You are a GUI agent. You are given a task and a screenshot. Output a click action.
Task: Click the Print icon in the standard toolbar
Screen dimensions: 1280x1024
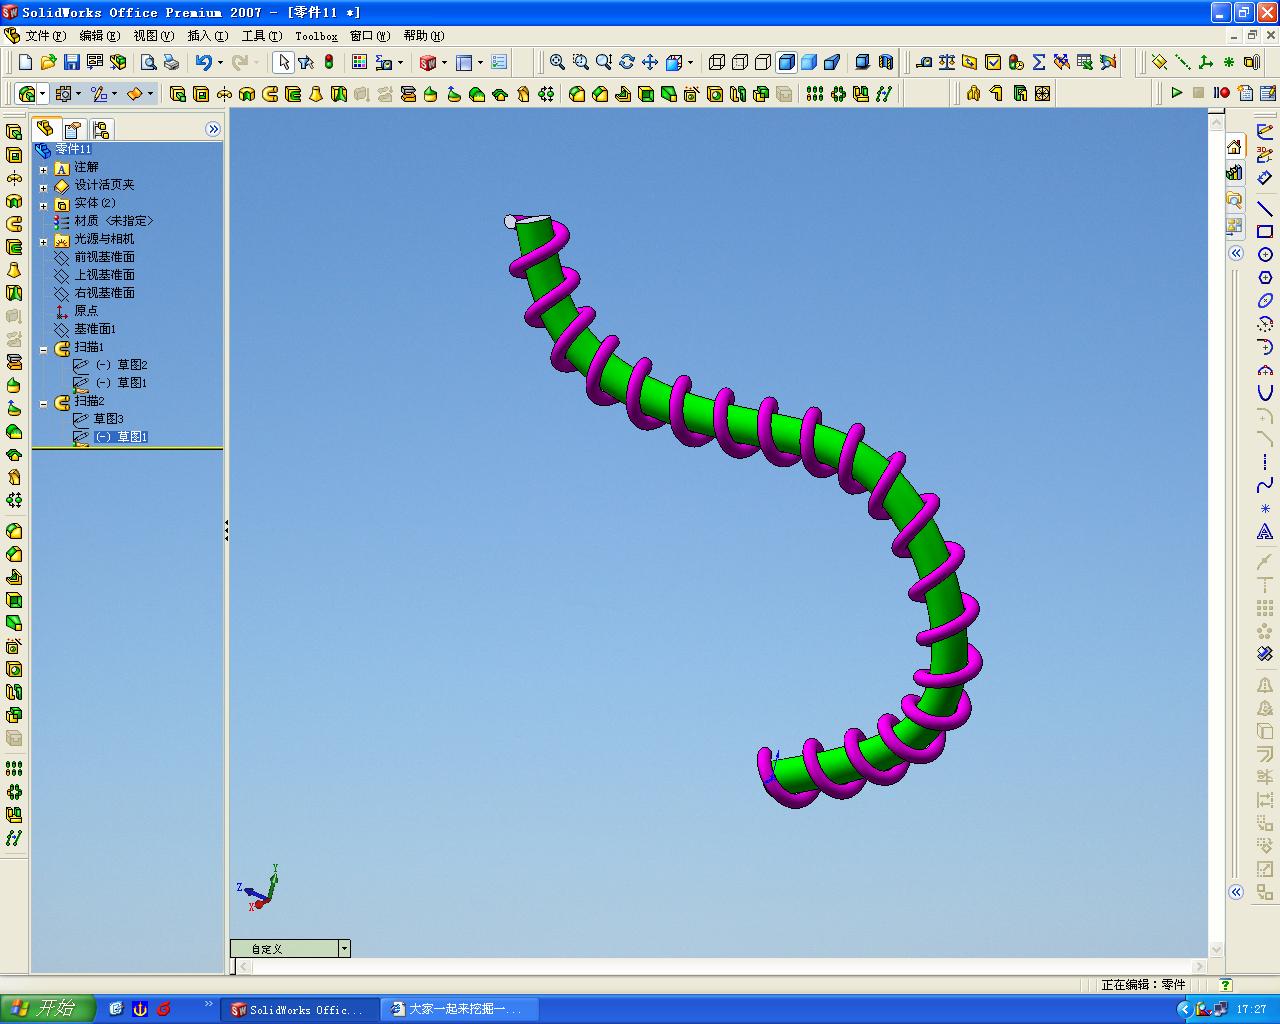172,62
